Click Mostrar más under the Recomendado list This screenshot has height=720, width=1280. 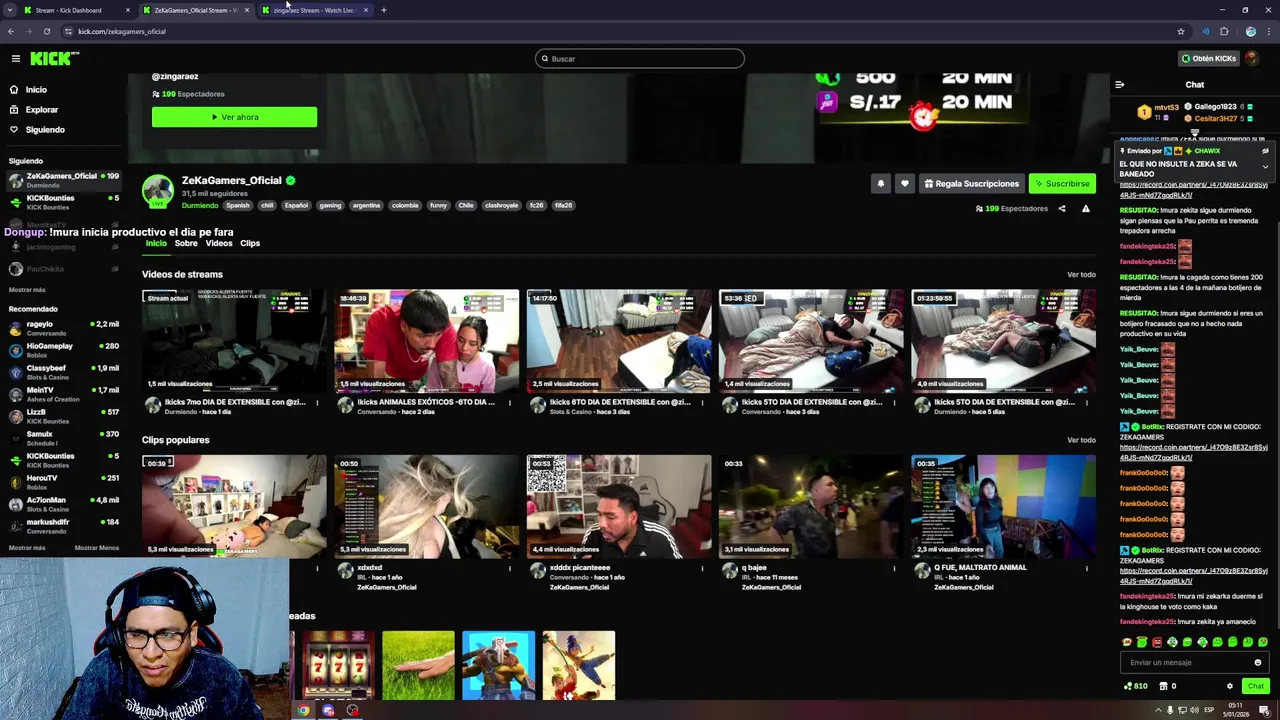27,548
